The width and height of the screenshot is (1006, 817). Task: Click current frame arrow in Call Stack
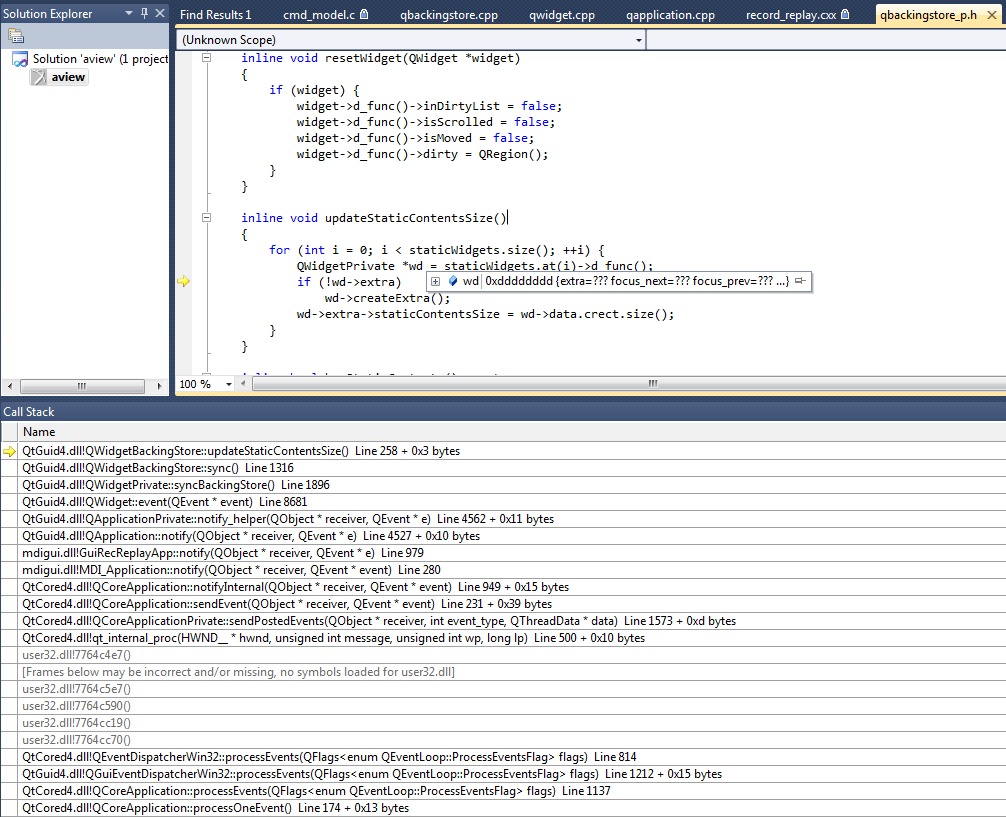pyautogui.click(x=9, y=451)
